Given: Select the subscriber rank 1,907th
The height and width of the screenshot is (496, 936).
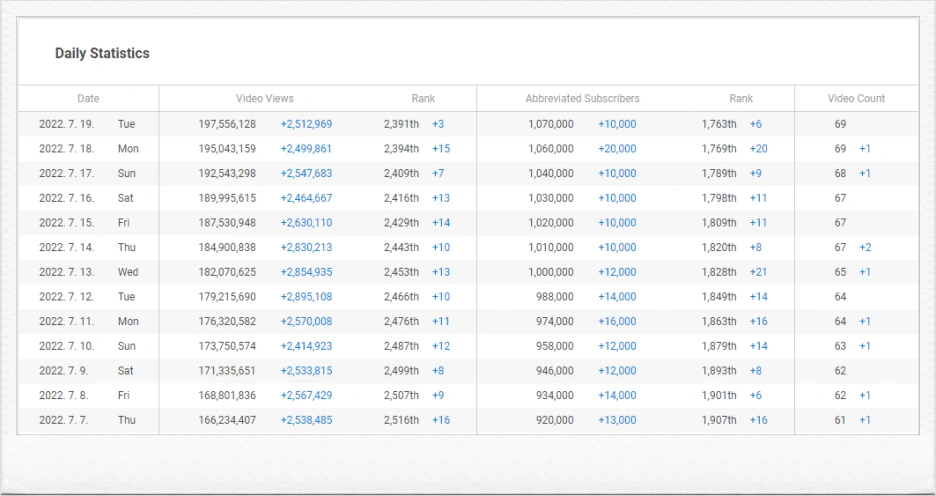Looking at the screenshot, I should 719,420.
